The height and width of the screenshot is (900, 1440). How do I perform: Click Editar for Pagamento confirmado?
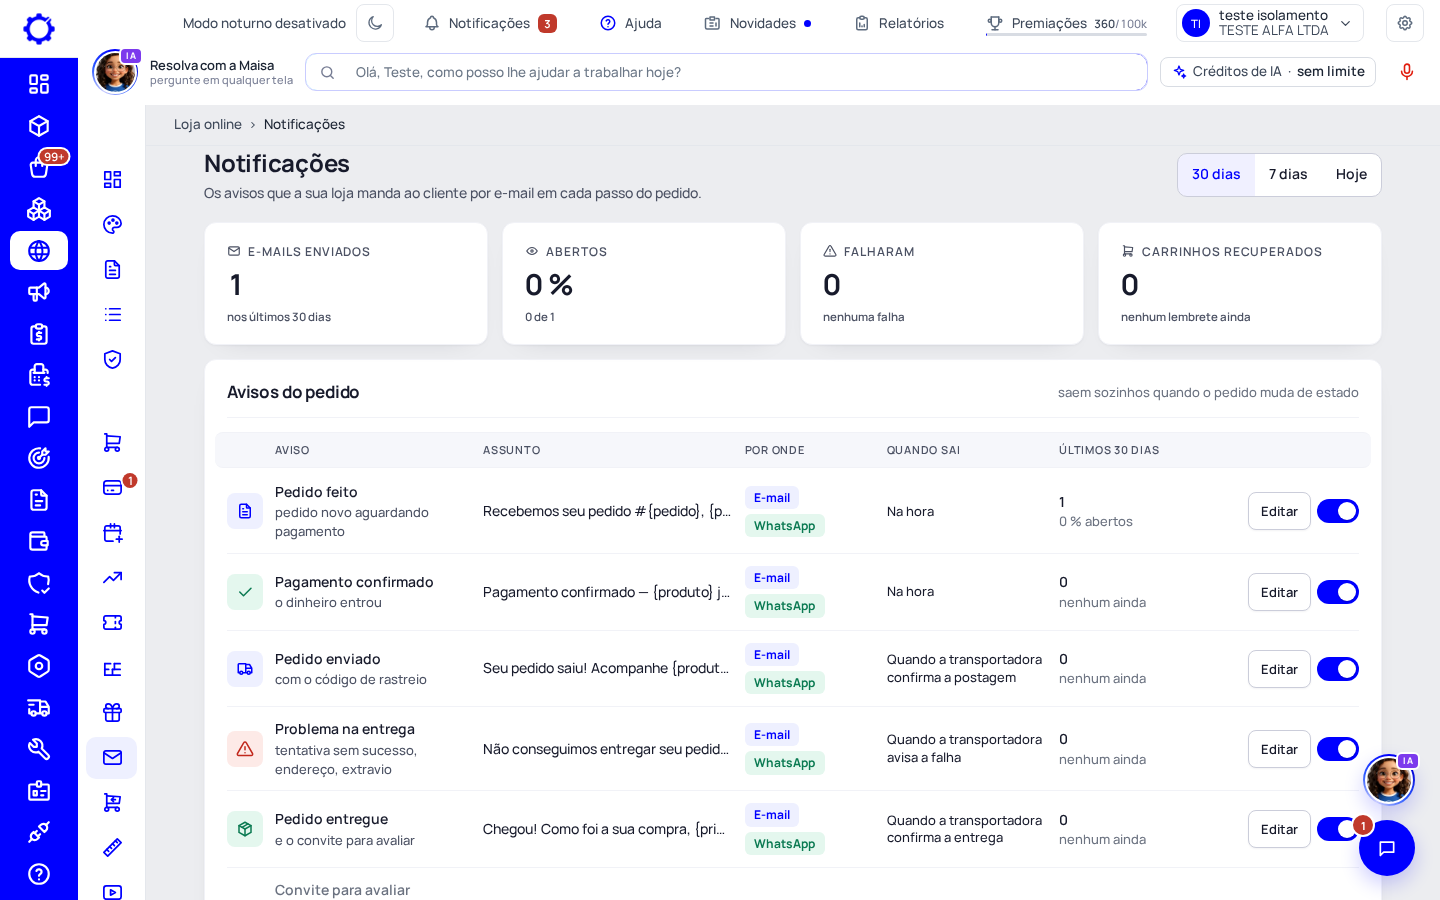(x=1279, y=592)
